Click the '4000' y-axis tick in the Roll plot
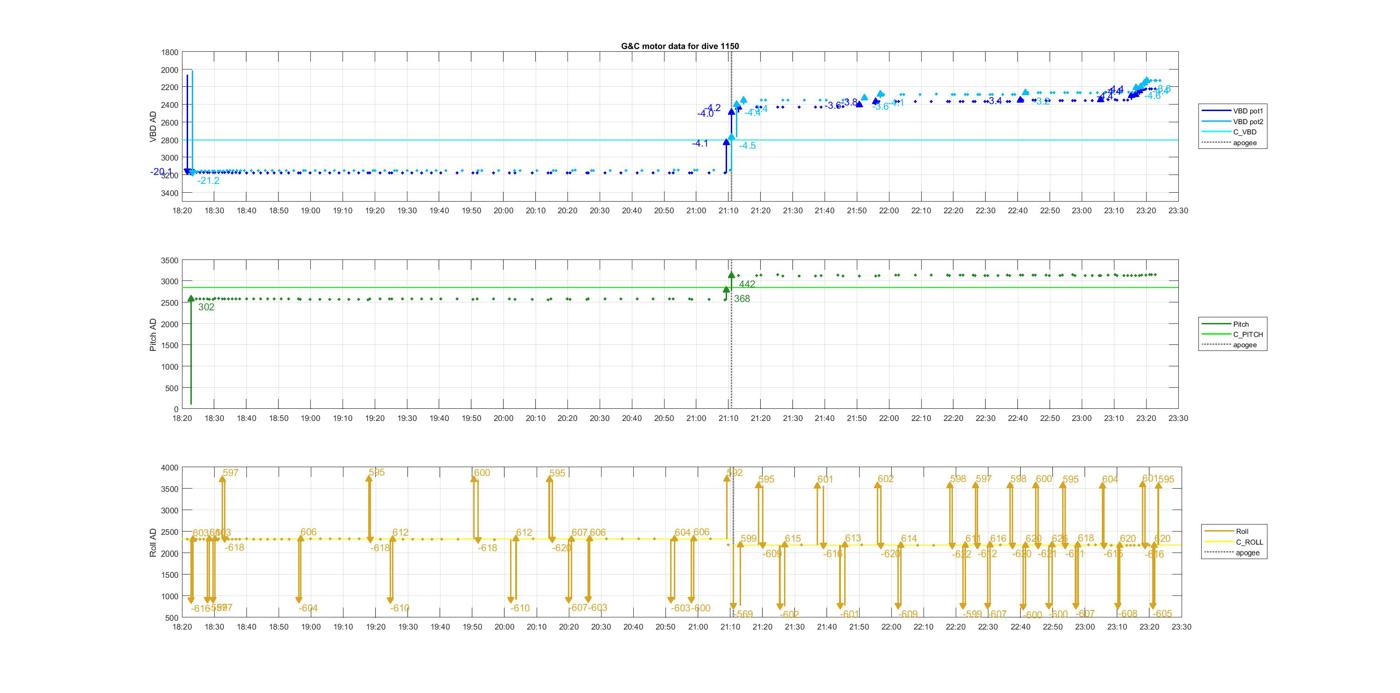Viewport: 1400px width, 693px height. pyautogui.click(x=169, y=468)
